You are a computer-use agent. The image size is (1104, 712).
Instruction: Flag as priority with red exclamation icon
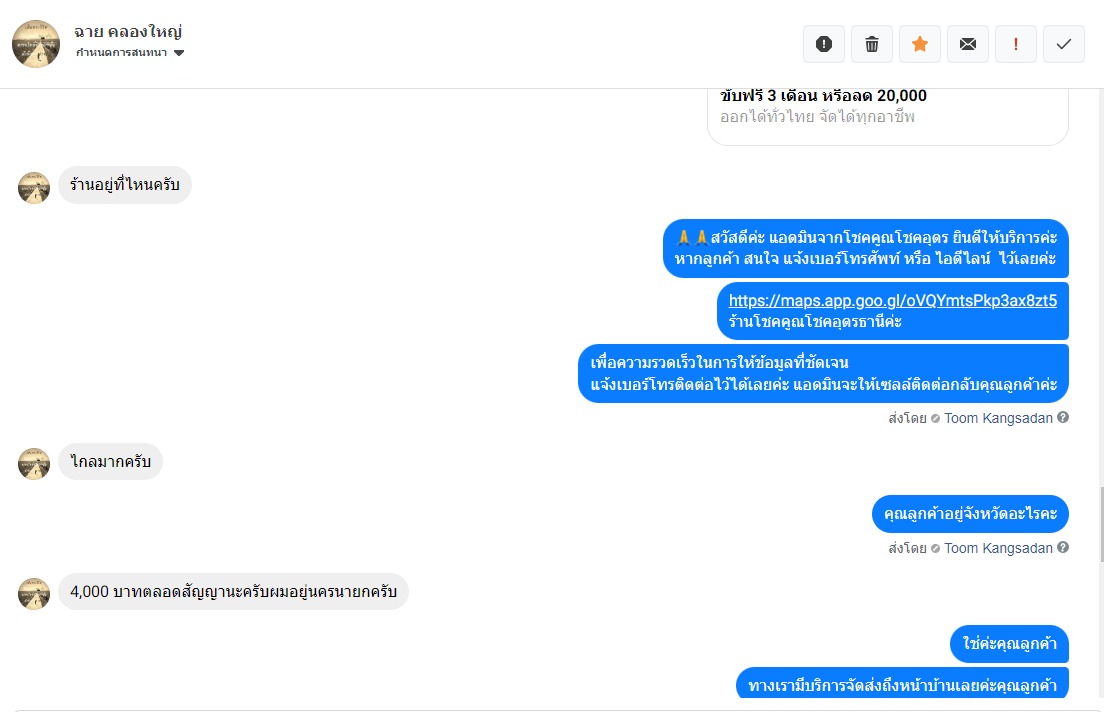(x=1015, y=44)
